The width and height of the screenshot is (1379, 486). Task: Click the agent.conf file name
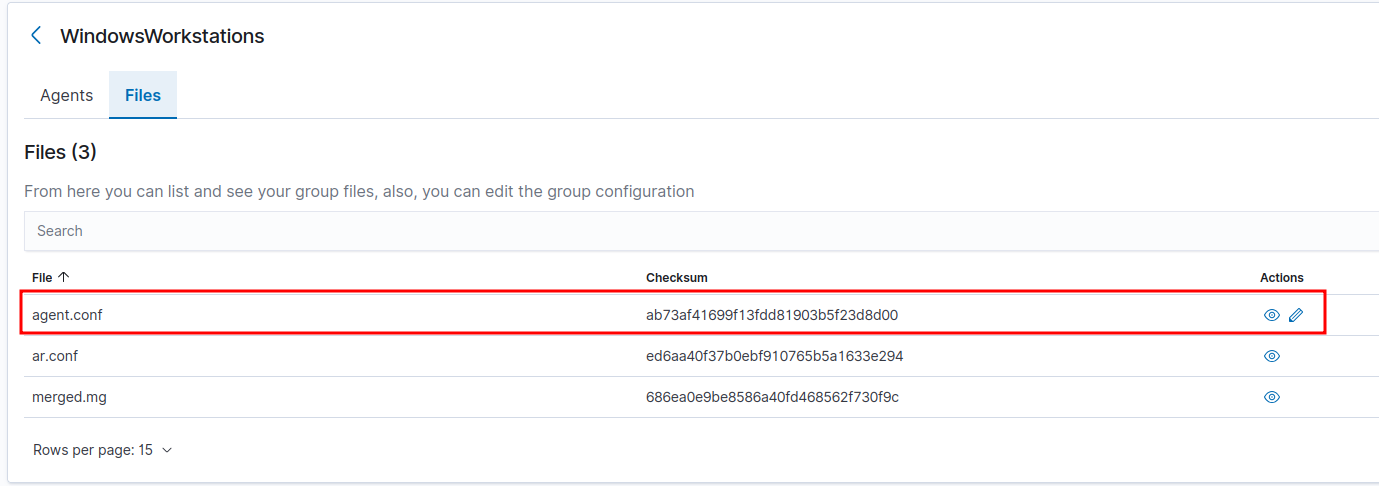pos(67,315)
